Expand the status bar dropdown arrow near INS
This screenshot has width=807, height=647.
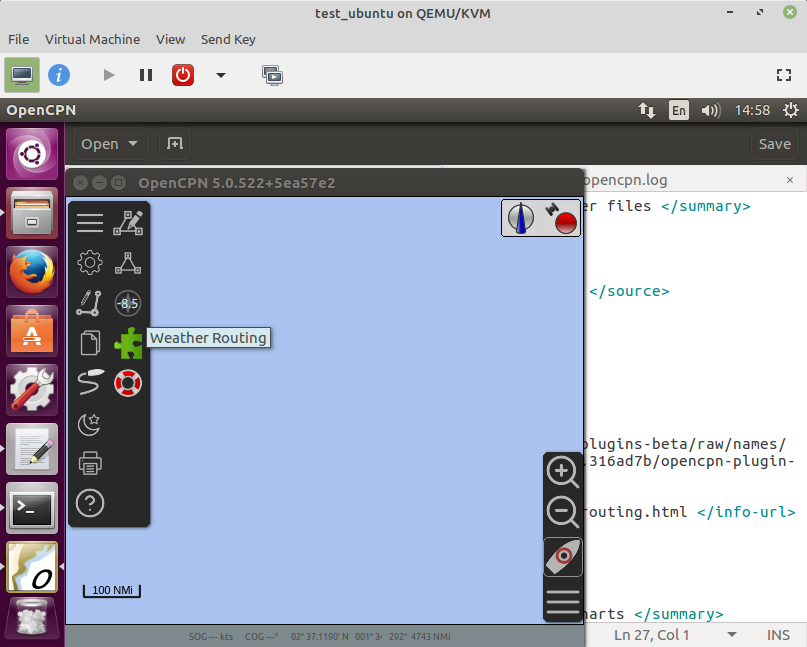732,635
